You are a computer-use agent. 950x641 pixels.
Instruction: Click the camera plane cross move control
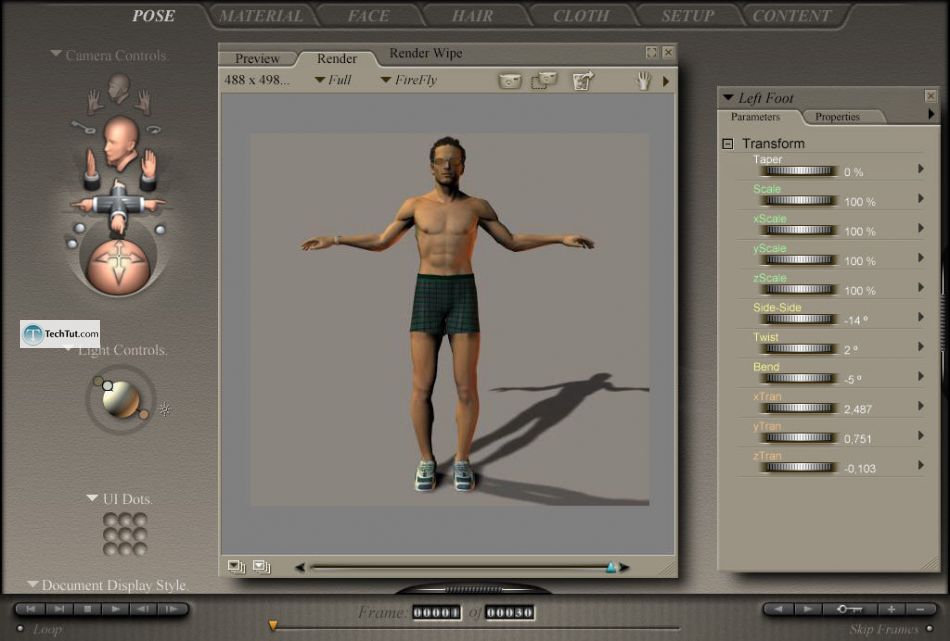118,205
